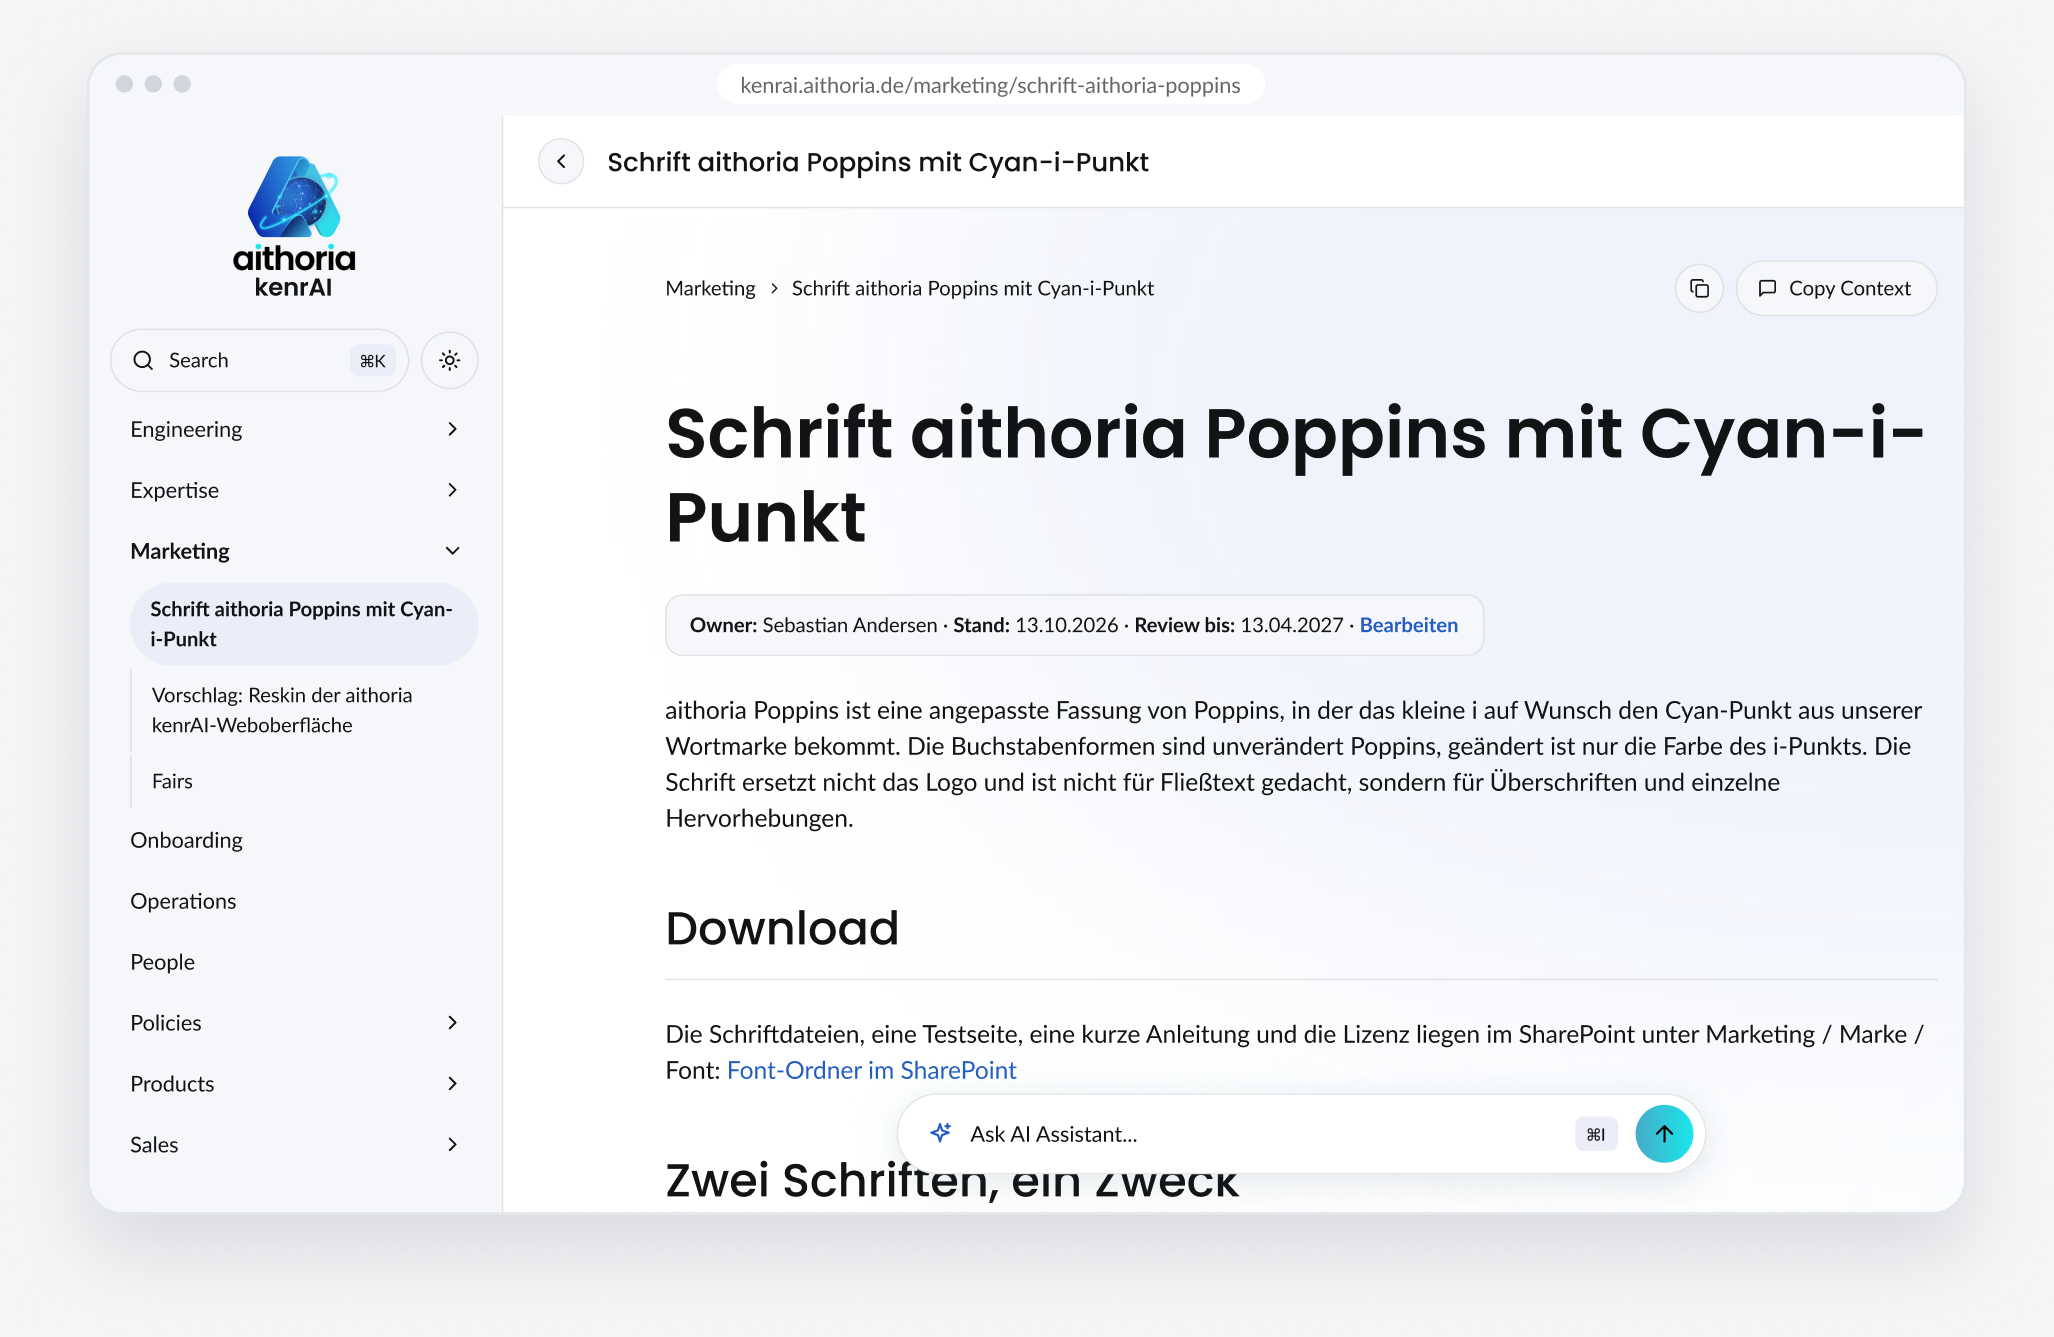
Task: Click the back arrow button
Action: [x=561, y=161]
